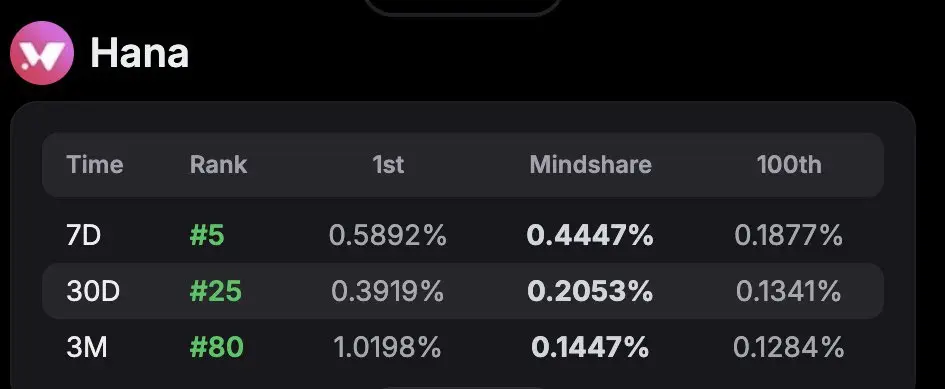
Task: Click the 1.0198% first-place value
Action: [388, 347]
